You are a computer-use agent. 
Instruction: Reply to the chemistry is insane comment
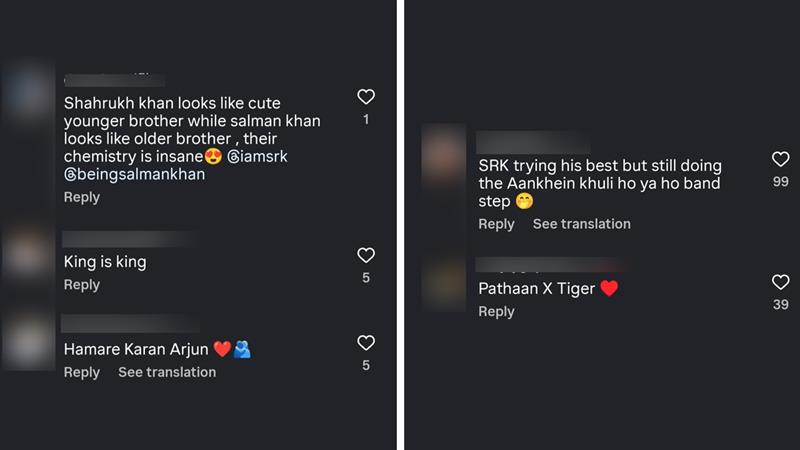(x=82, y=197)
